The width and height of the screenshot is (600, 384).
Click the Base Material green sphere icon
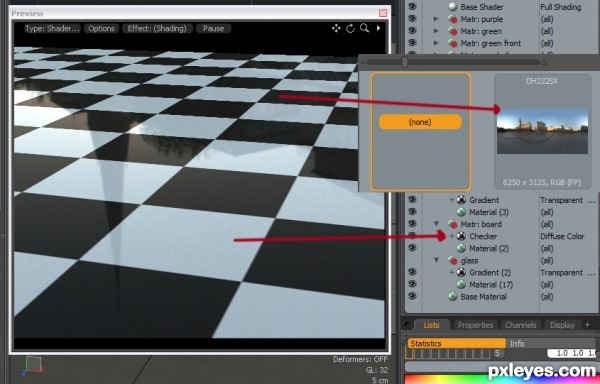[453, 297]
